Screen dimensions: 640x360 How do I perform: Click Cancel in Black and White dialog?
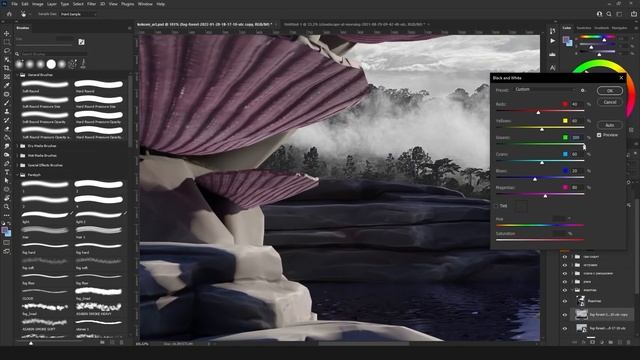pos(610,102)
